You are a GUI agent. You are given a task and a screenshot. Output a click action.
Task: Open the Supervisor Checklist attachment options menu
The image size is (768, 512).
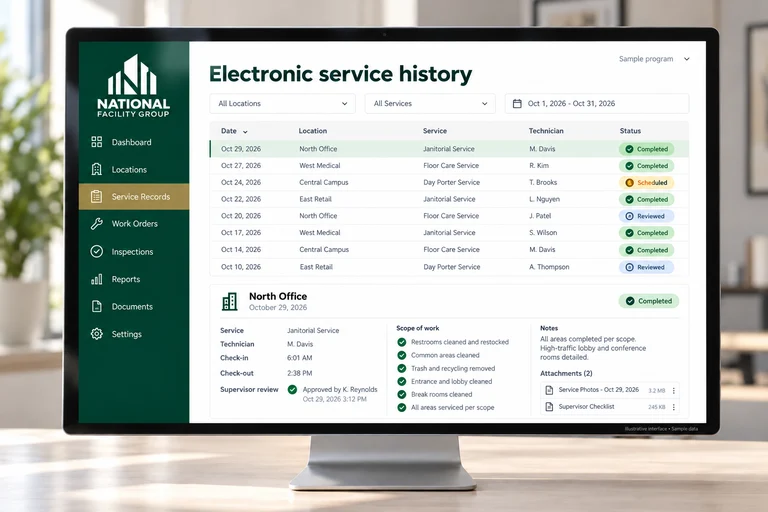[x=674, y=407]
